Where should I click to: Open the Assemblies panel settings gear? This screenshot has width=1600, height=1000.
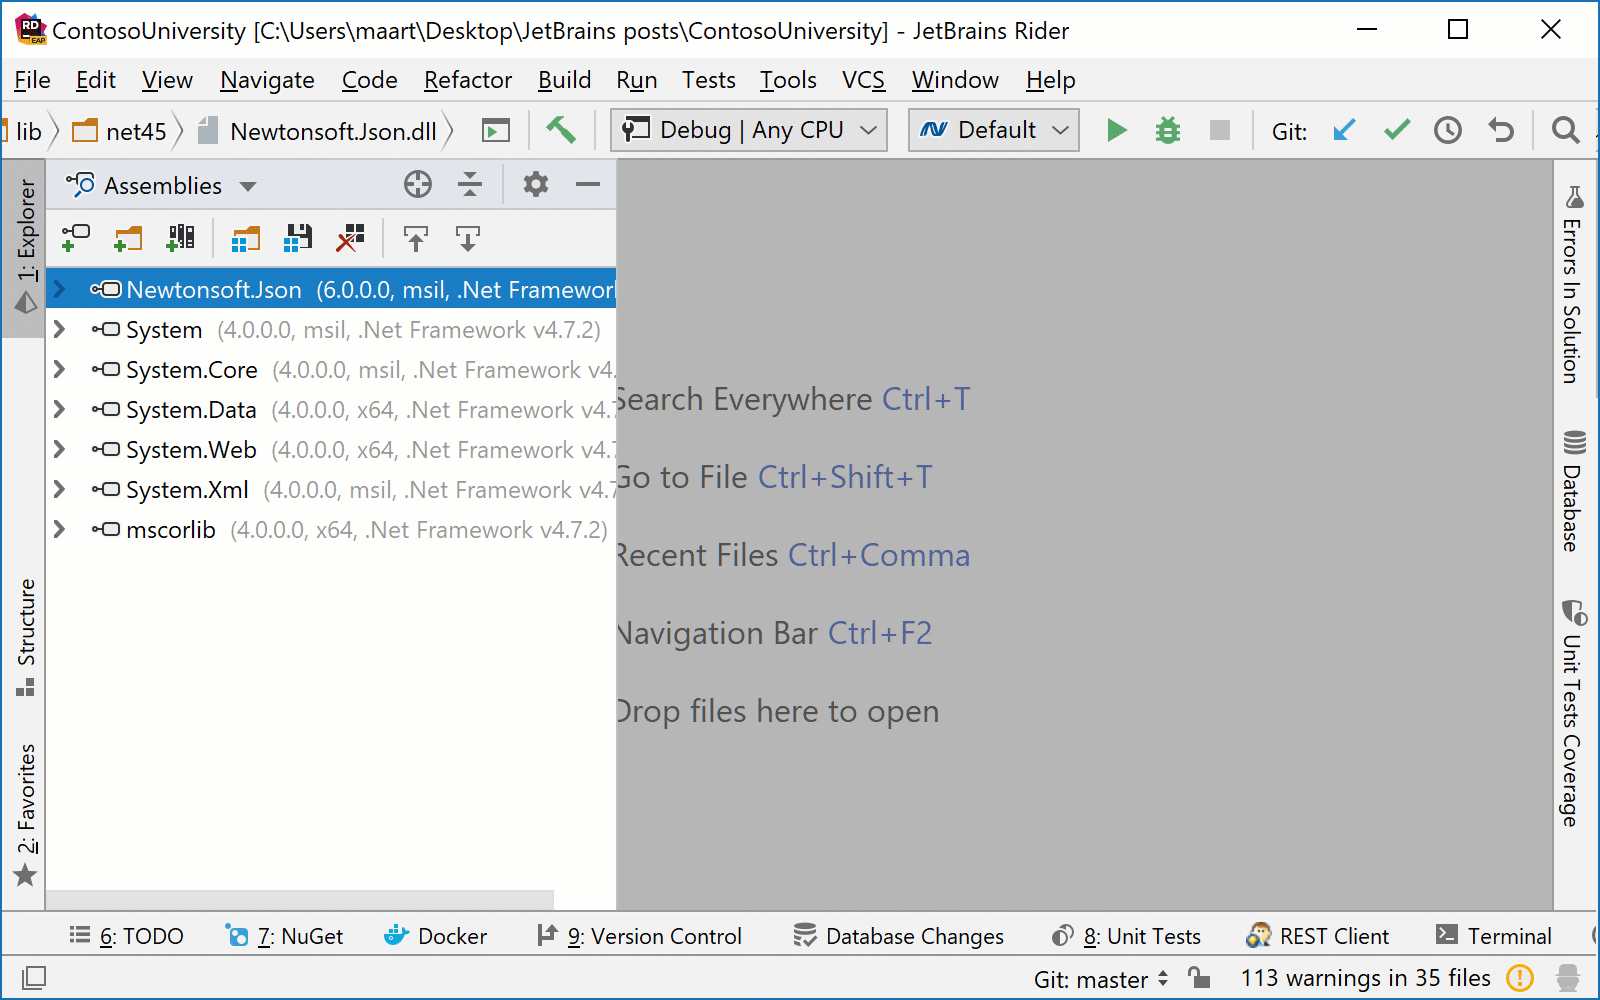pos(536,184)
